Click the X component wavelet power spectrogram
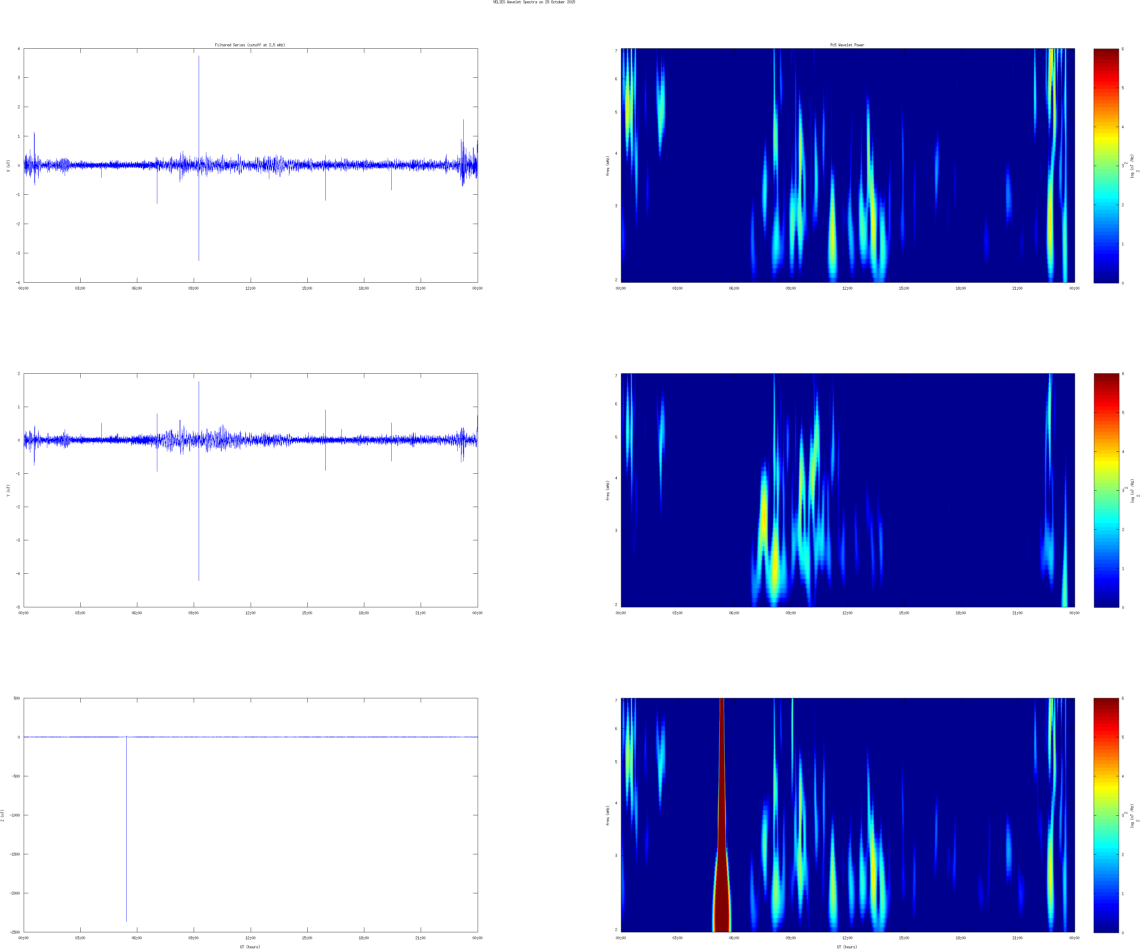 pos(847,165)
